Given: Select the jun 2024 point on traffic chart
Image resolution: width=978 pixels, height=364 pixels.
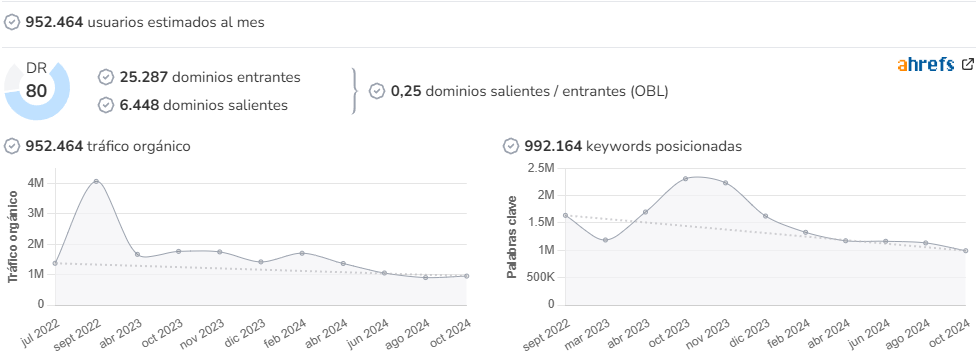Looking at the screenshot, I should point(384,273).
